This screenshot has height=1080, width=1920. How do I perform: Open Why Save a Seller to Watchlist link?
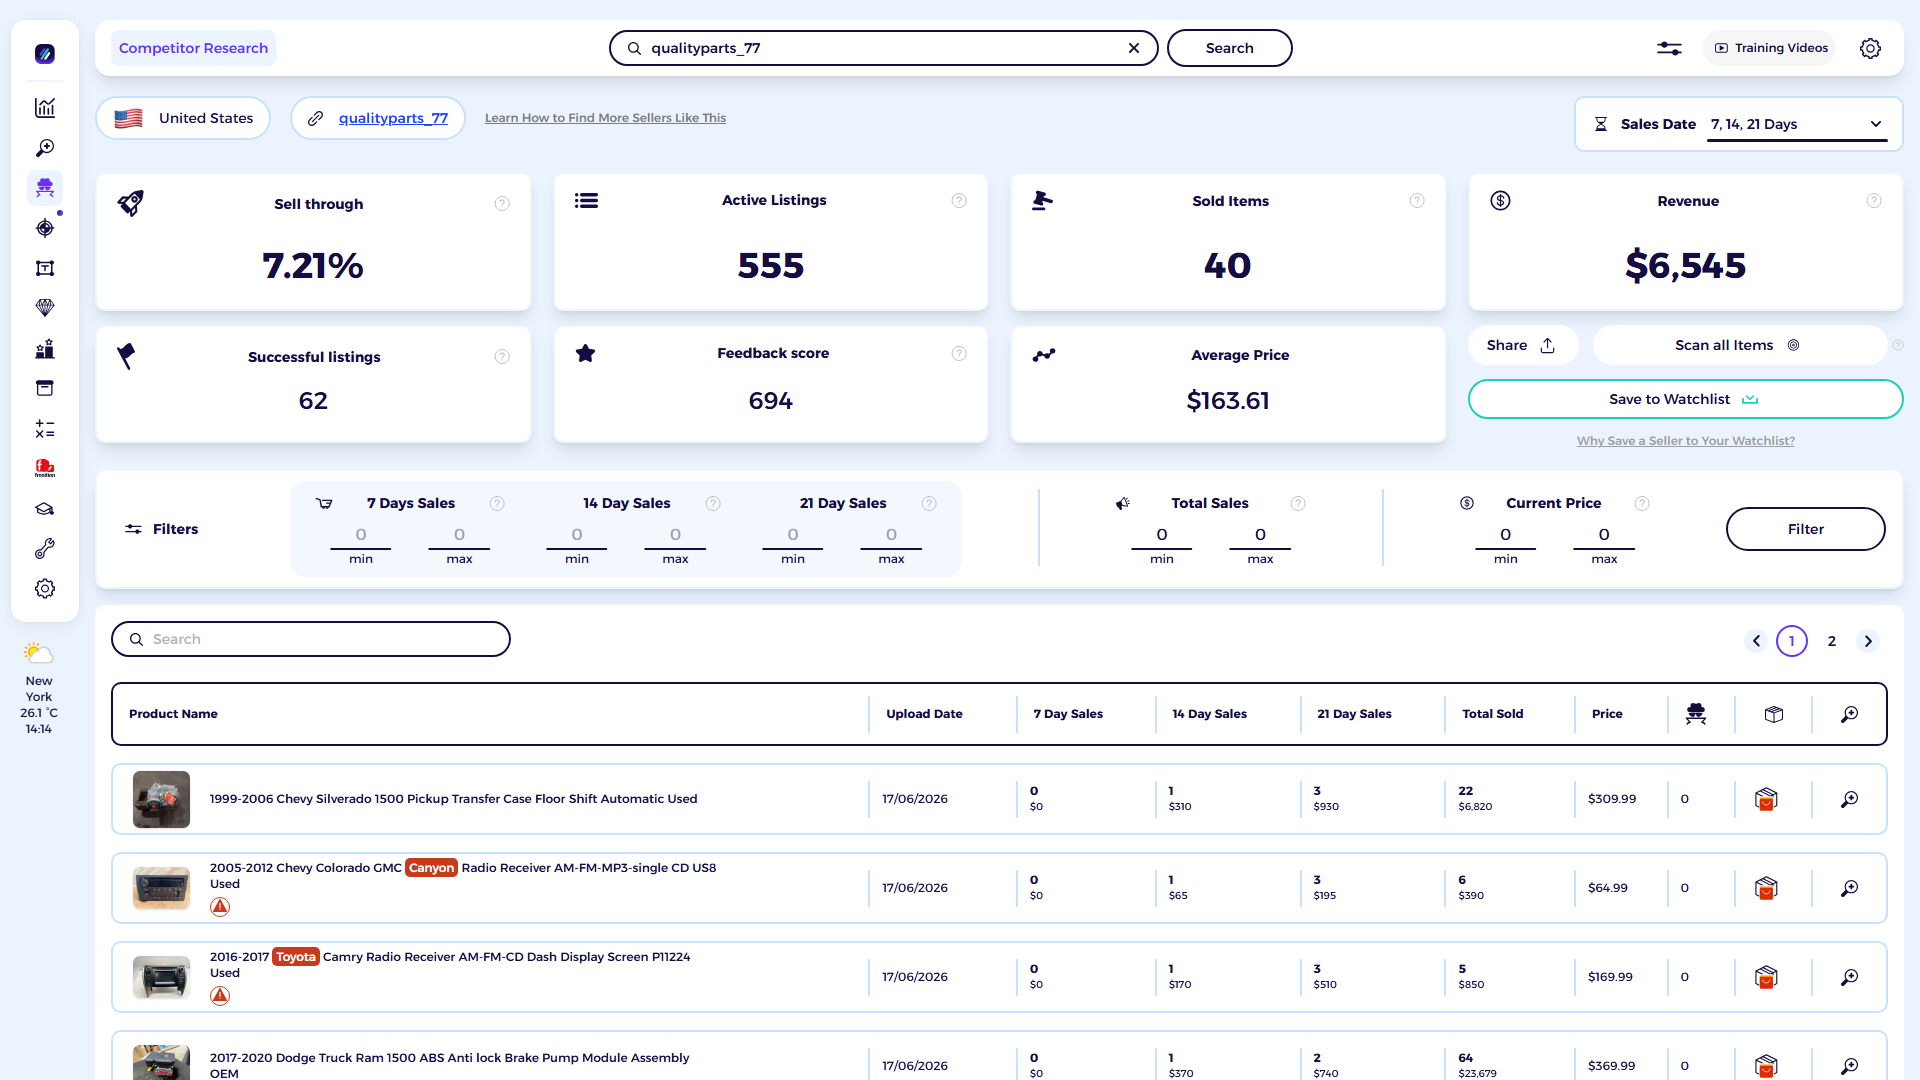click(1685, 441)
